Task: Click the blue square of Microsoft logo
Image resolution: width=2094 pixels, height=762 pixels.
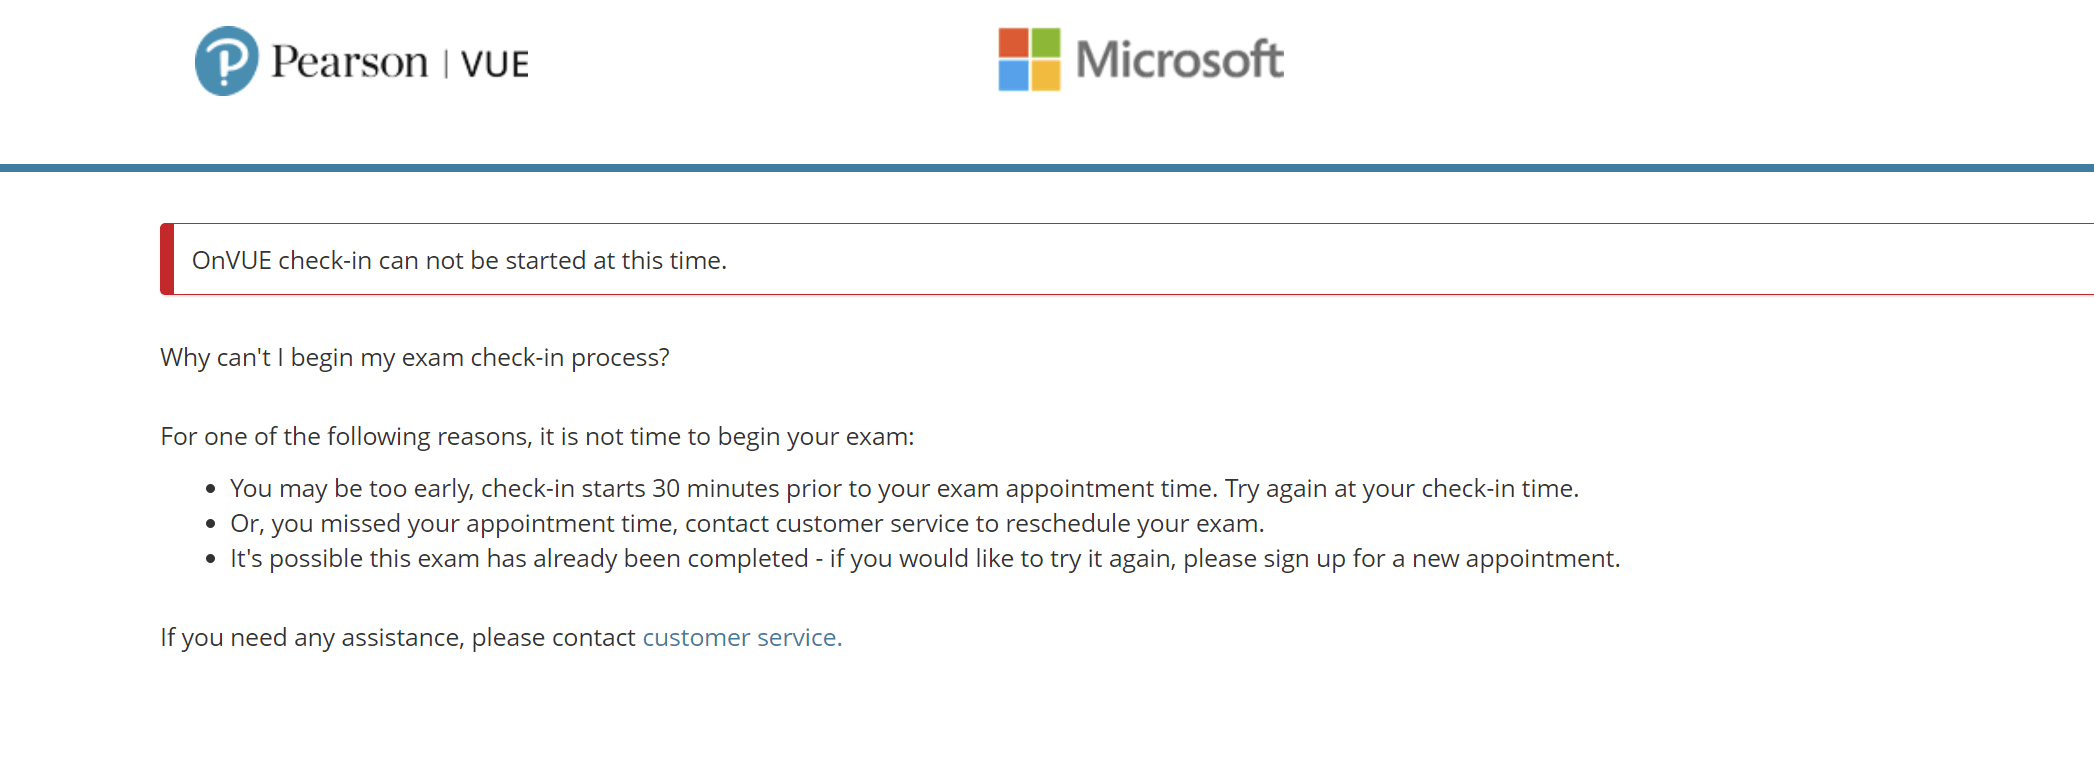Action: point(1013,76)
